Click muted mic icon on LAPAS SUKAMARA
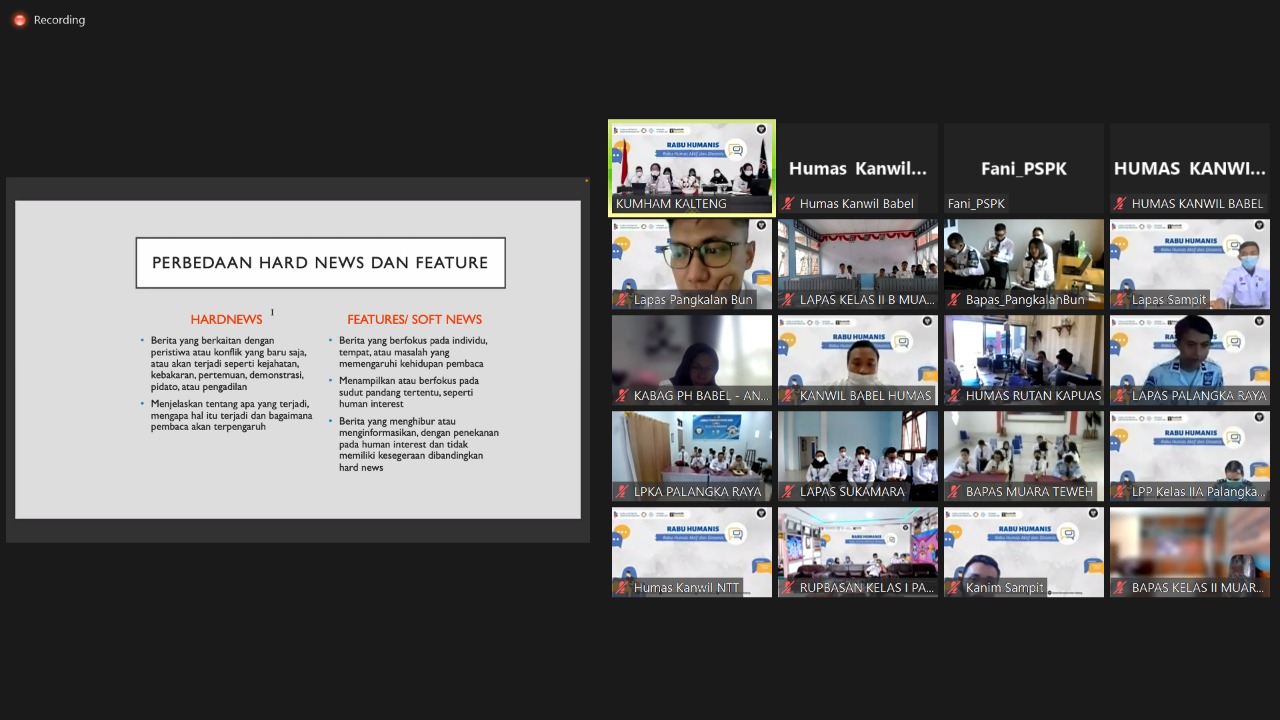This screenshot has height=720, width=1280. coord(789,492)
